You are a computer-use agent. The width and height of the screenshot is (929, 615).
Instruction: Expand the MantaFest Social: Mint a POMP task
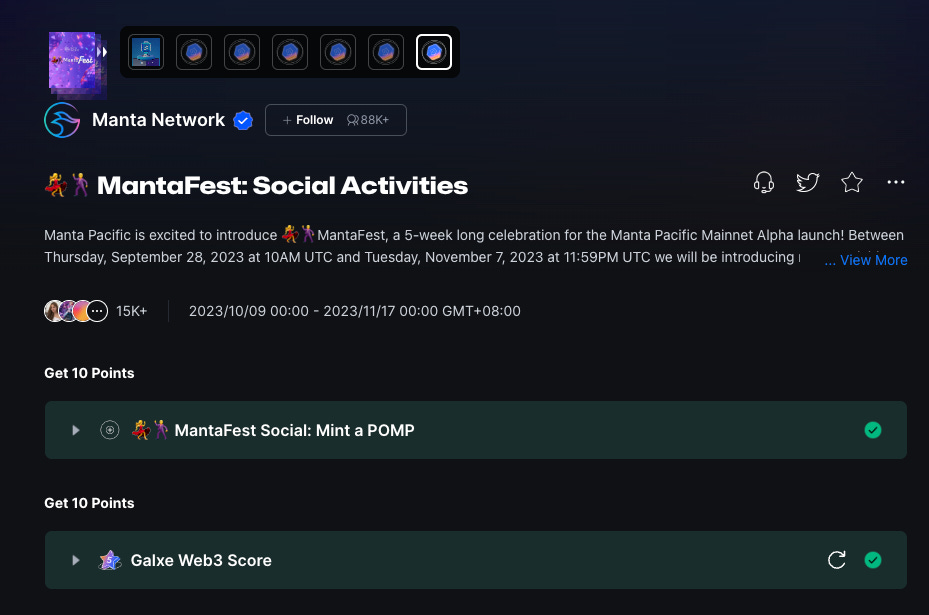[x=76, y=430]
